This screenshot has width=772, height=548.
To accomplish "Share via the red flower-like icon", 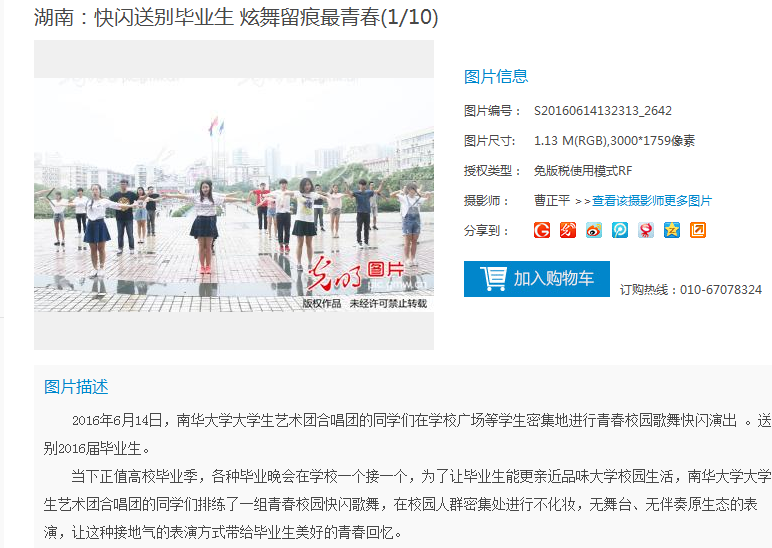I will click(x=646, y=230).
